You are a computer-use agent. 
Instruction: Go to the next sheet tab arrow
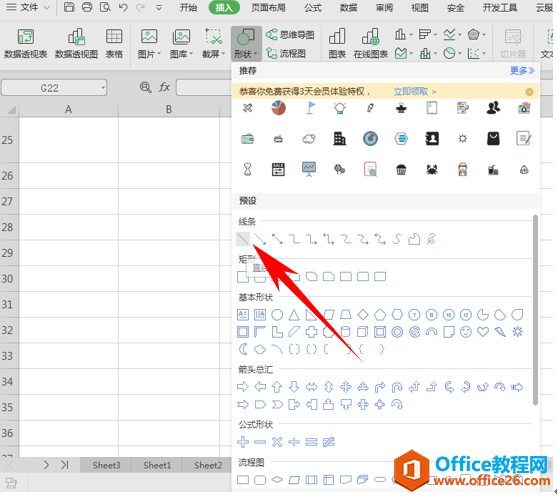click(x=46, y=465)
